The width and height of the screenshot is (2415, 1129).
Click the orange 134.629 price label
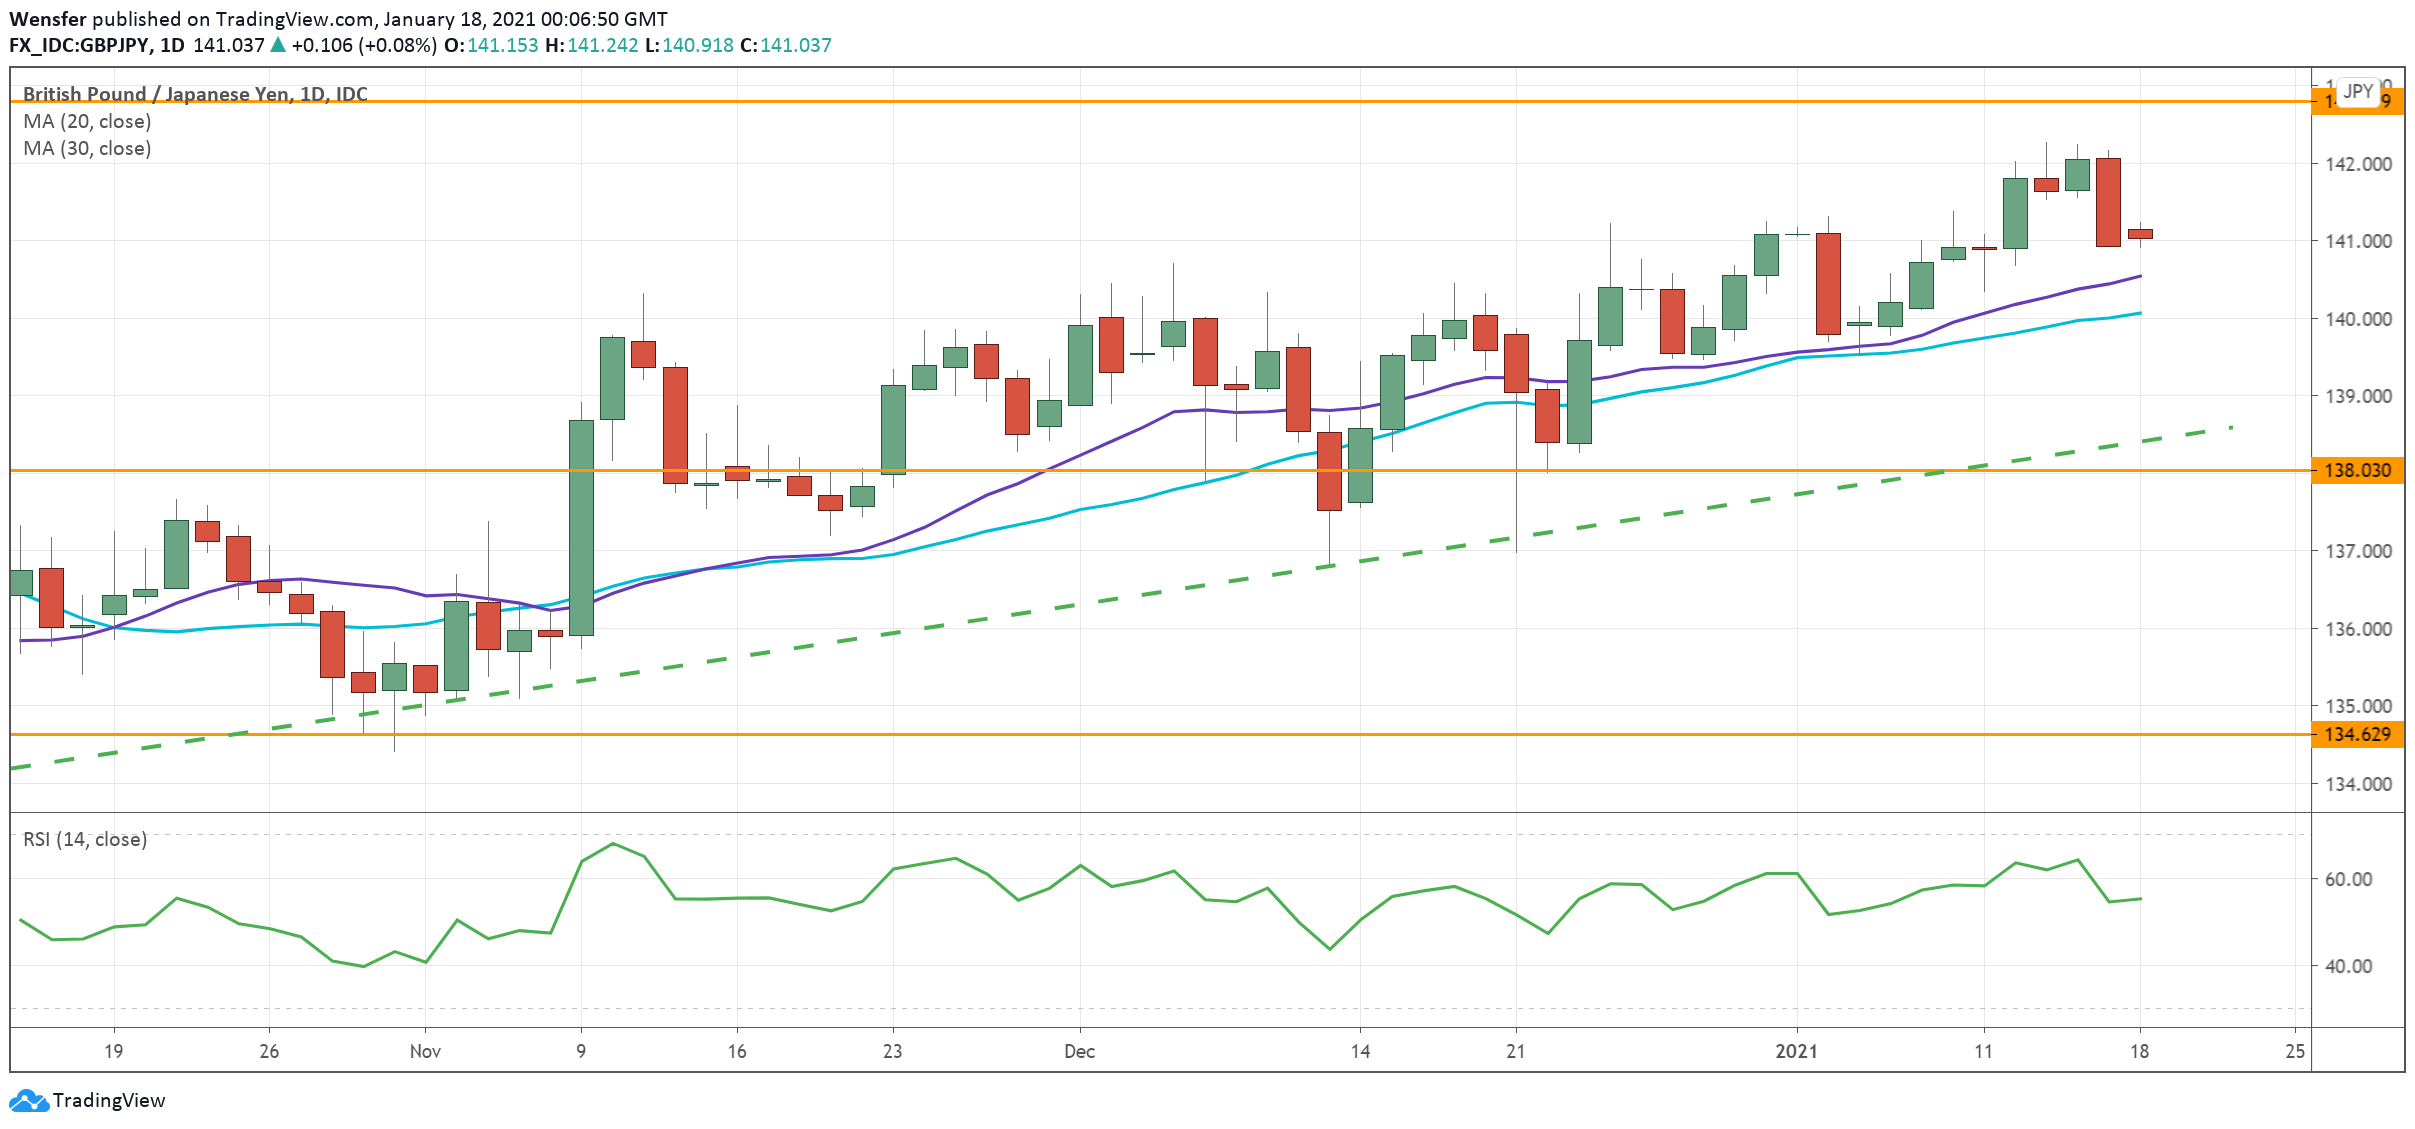coord(2356,734)
